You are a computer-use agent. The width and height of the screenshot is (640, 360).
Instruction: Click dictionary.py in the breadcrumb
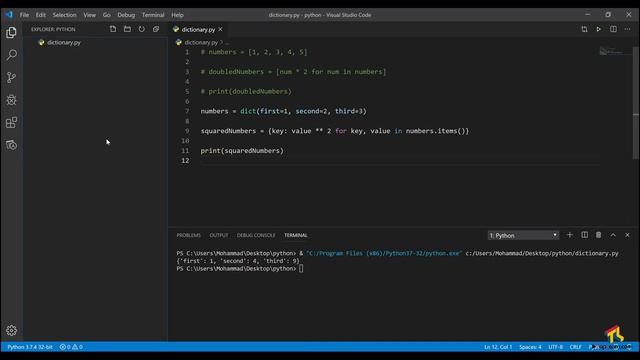(x=201, y=42)
